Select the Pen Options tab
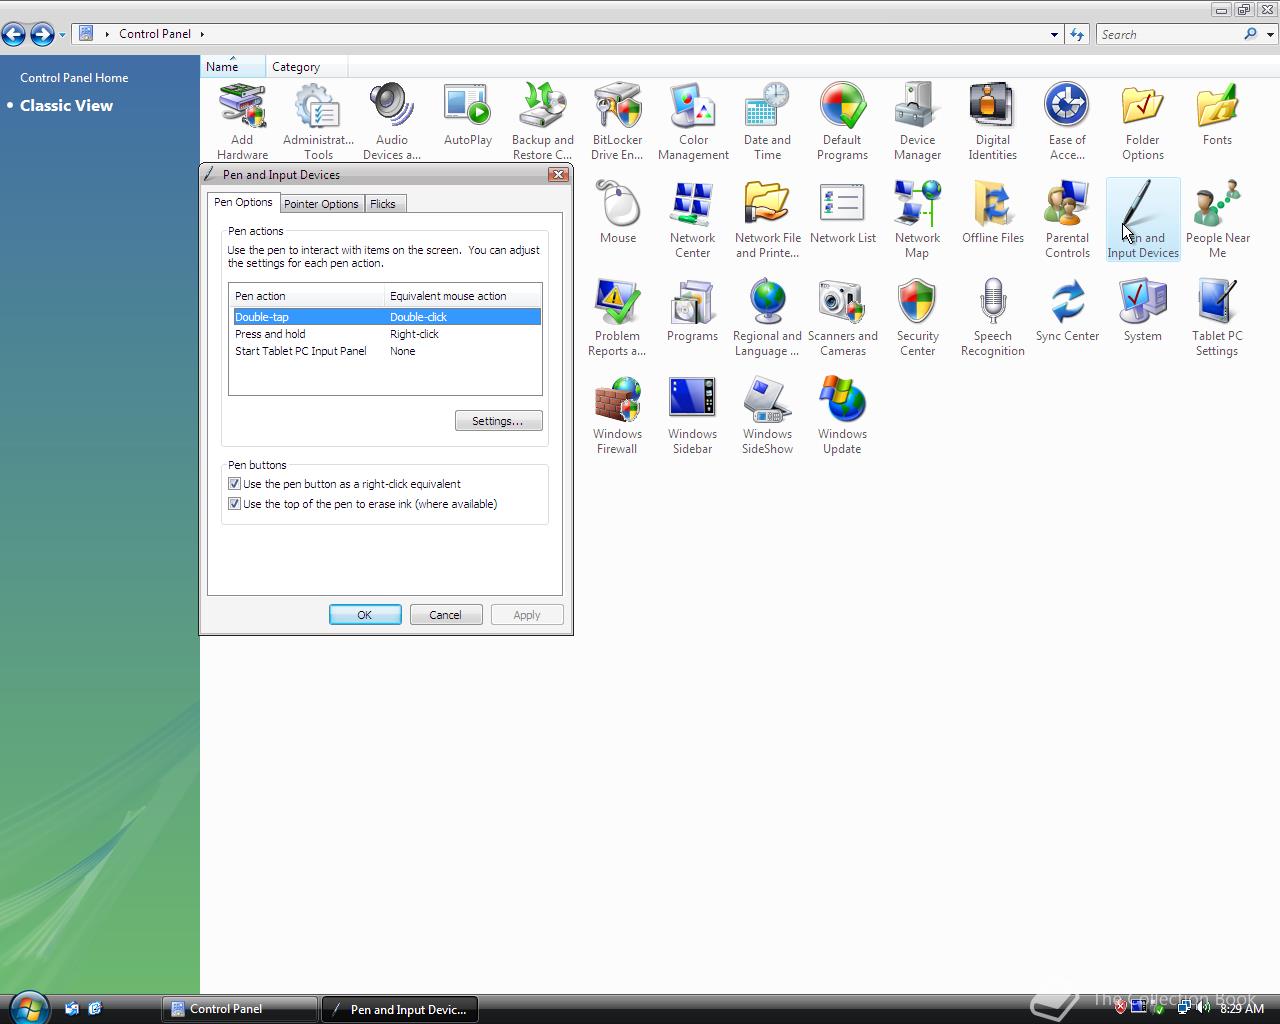This screenshot has height=1024, width=1280. 243,202
